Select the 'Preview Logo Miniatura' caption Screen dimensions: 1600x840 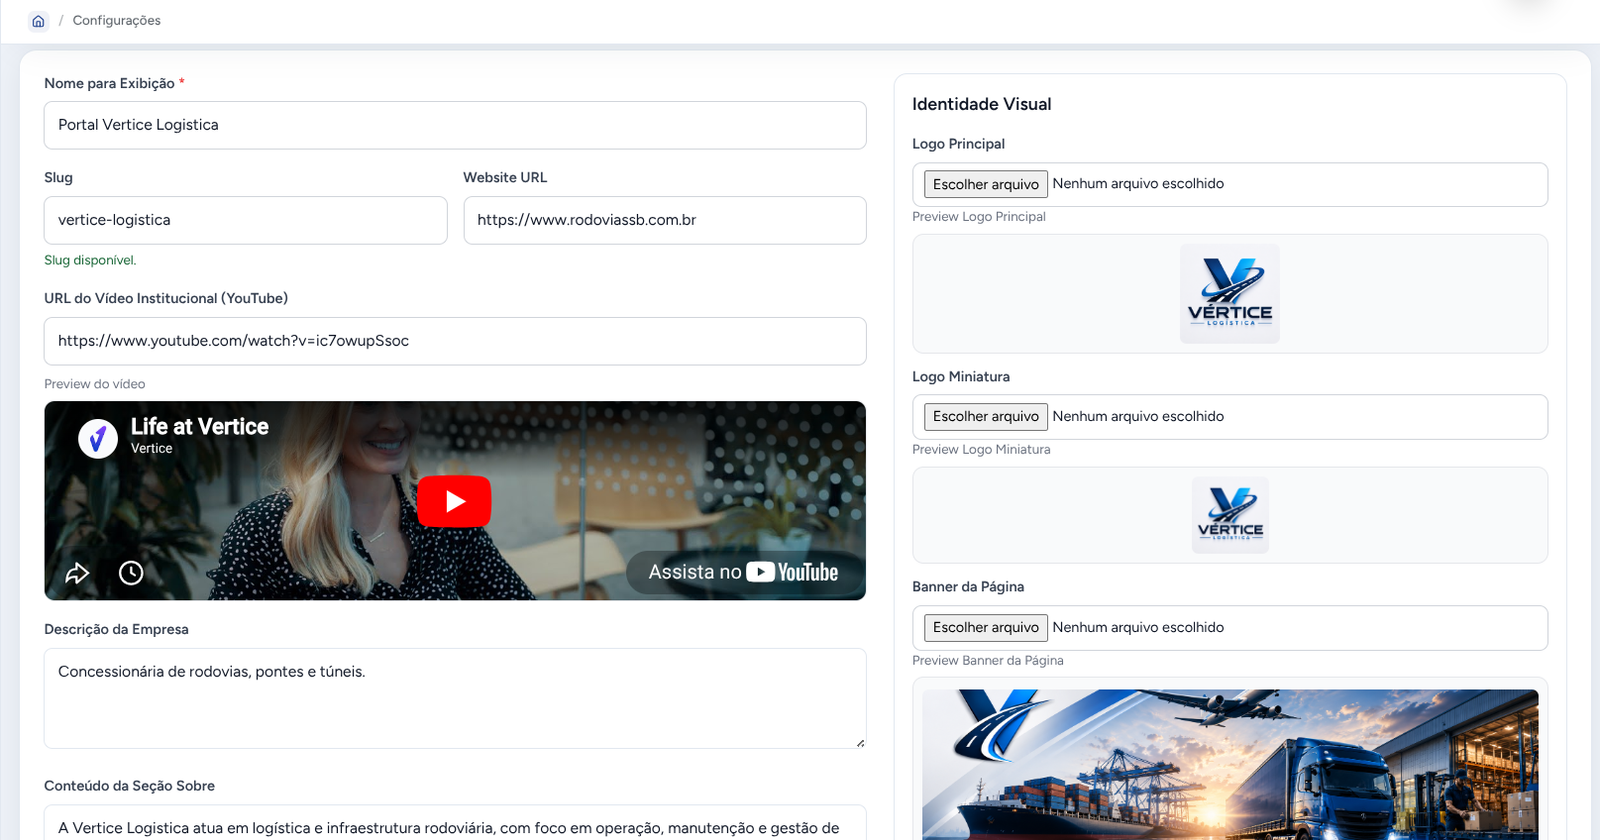point(981,450)
